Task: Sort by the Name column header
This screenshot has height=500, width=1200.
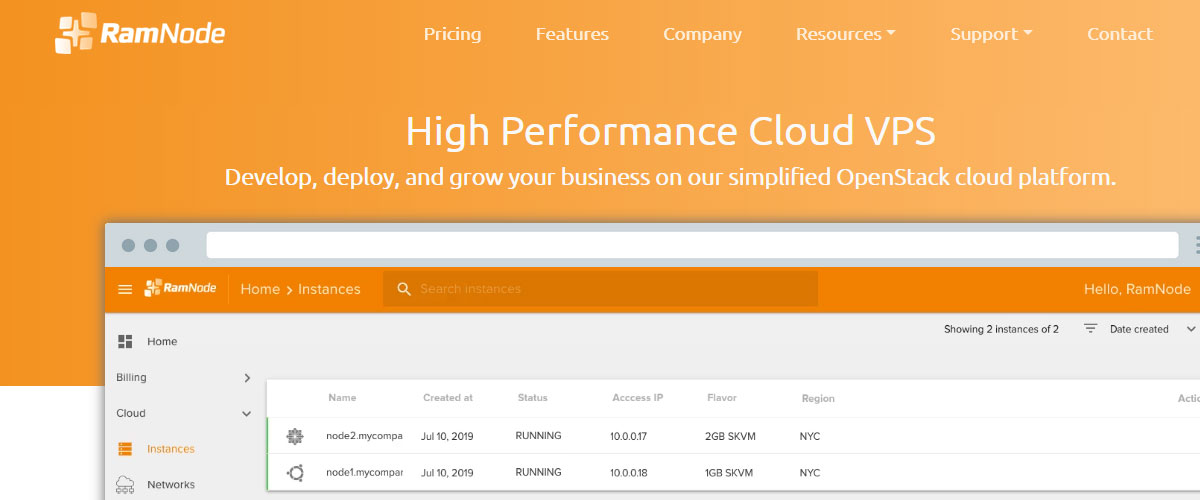Action: [342, 398]
